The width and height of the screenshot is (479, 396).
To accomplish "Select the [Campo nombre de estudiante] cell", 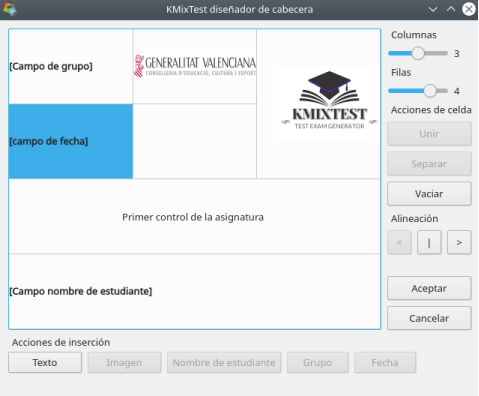I will [194, 292].
